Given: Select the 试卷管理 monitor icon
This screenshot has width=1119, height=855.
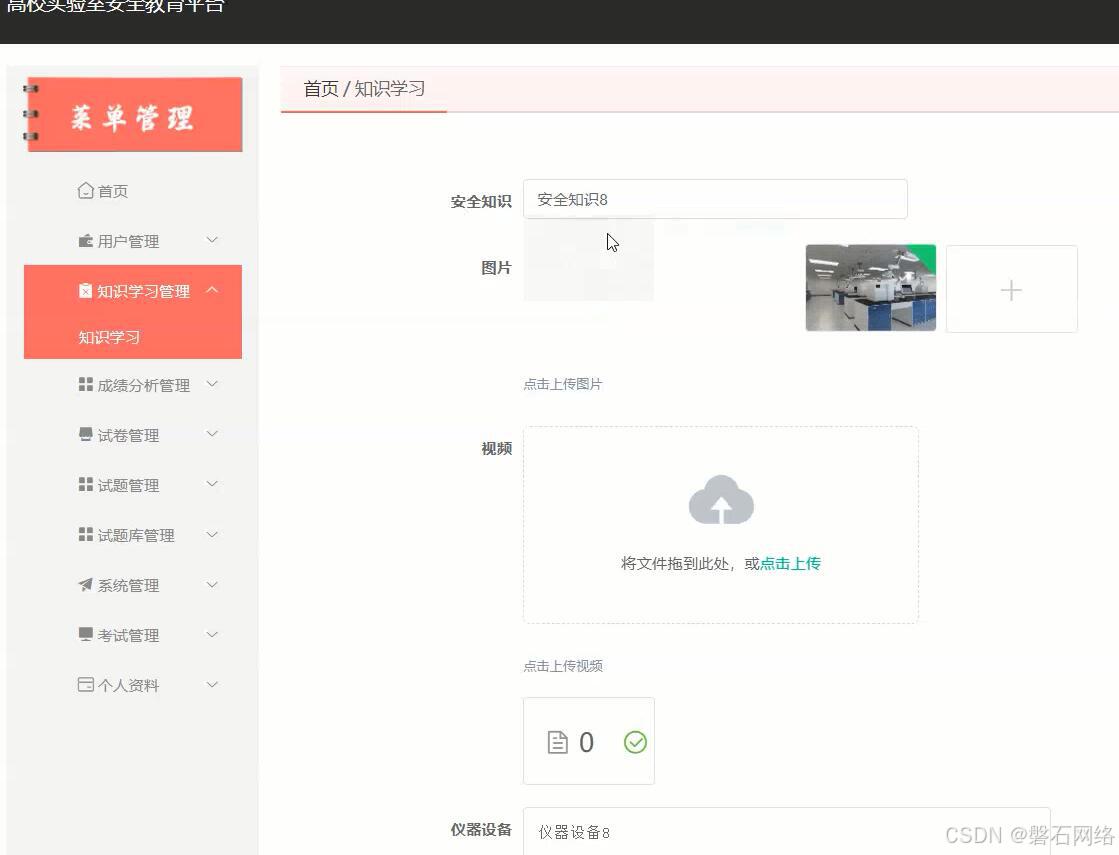Looking at the screenshot, I should (x=87, y=434).
